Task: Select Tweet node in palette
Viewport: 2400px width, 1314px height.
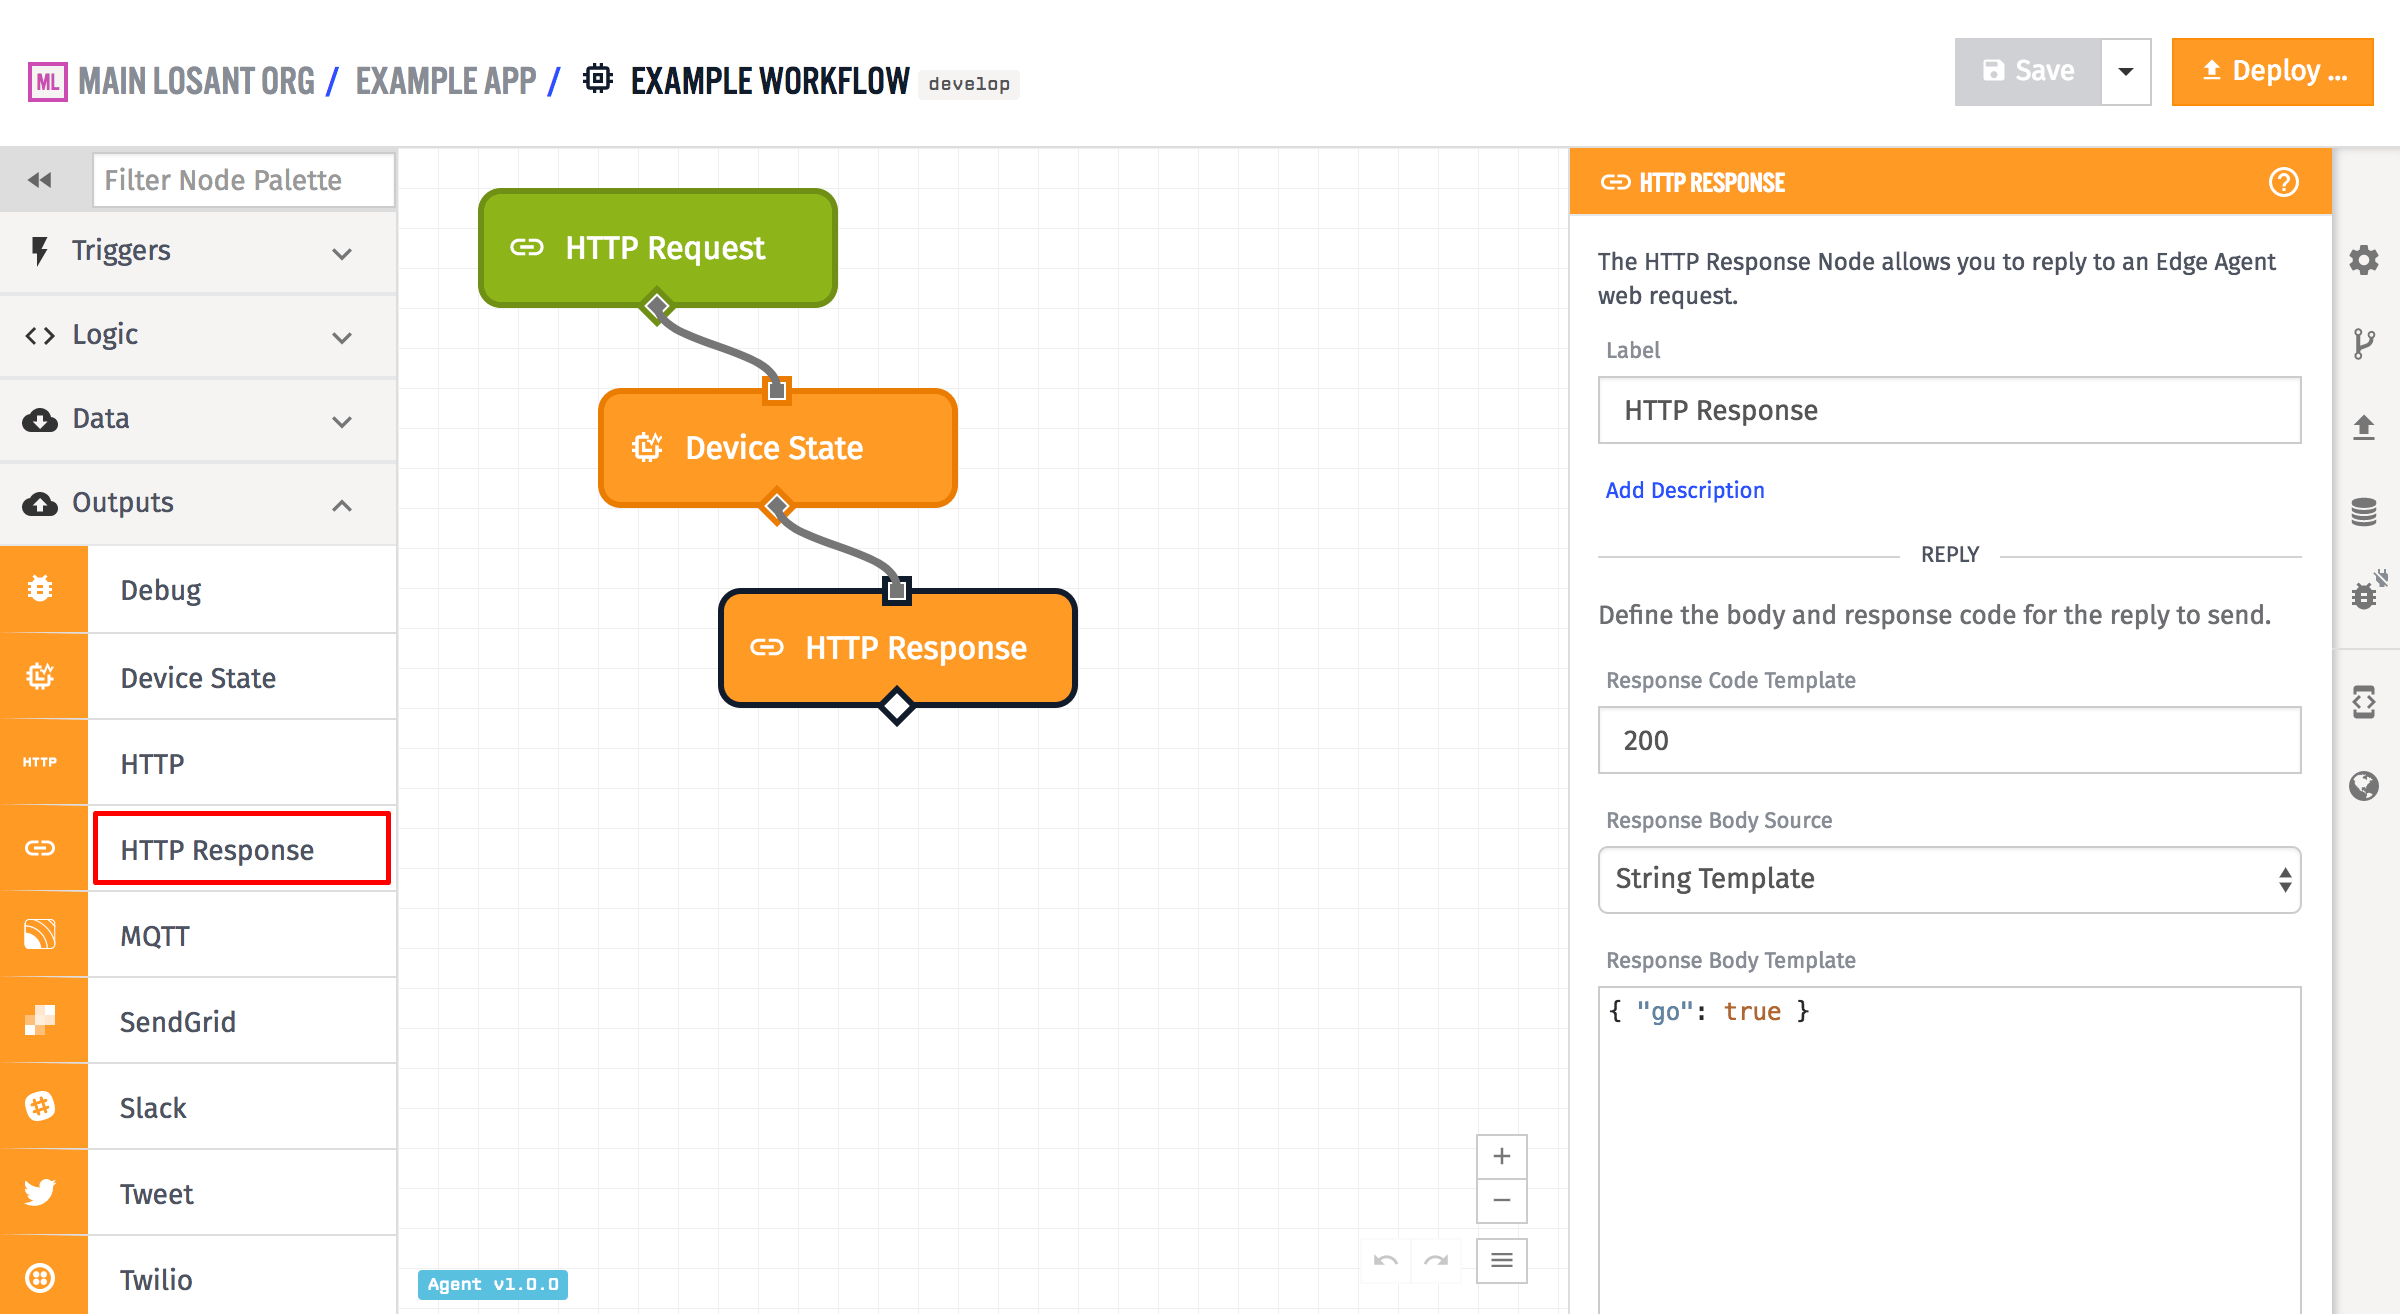Action: 199,1193
